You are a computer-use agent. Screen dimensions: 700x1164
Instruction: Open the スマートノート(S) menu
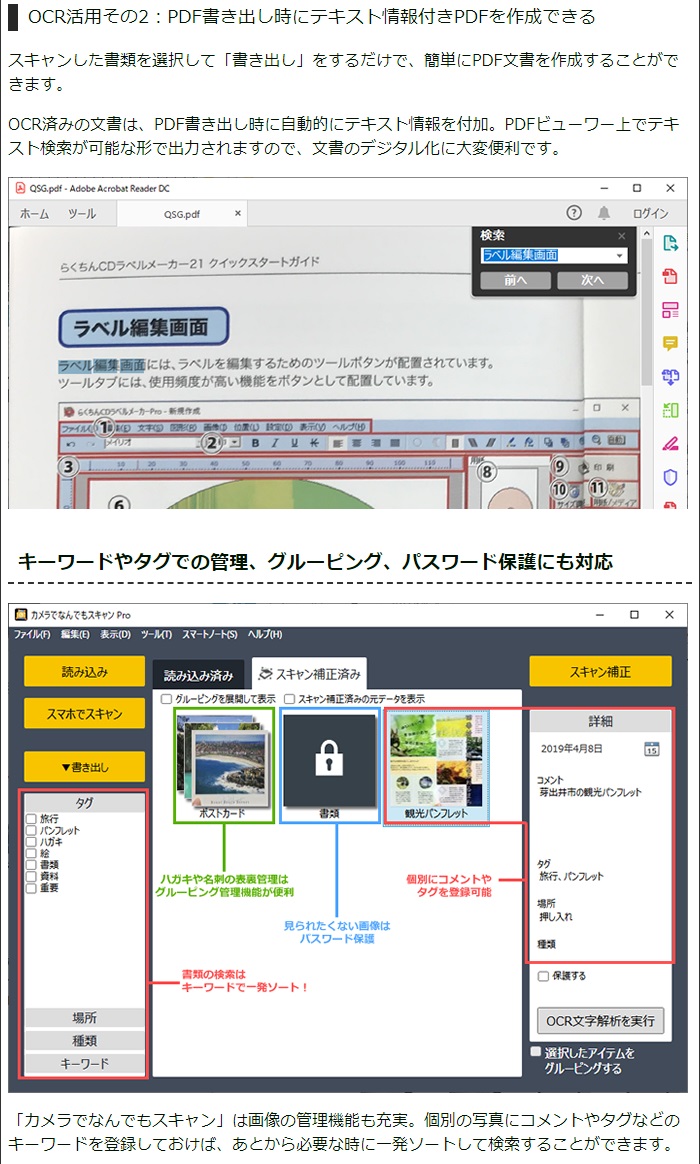(209, 635)
